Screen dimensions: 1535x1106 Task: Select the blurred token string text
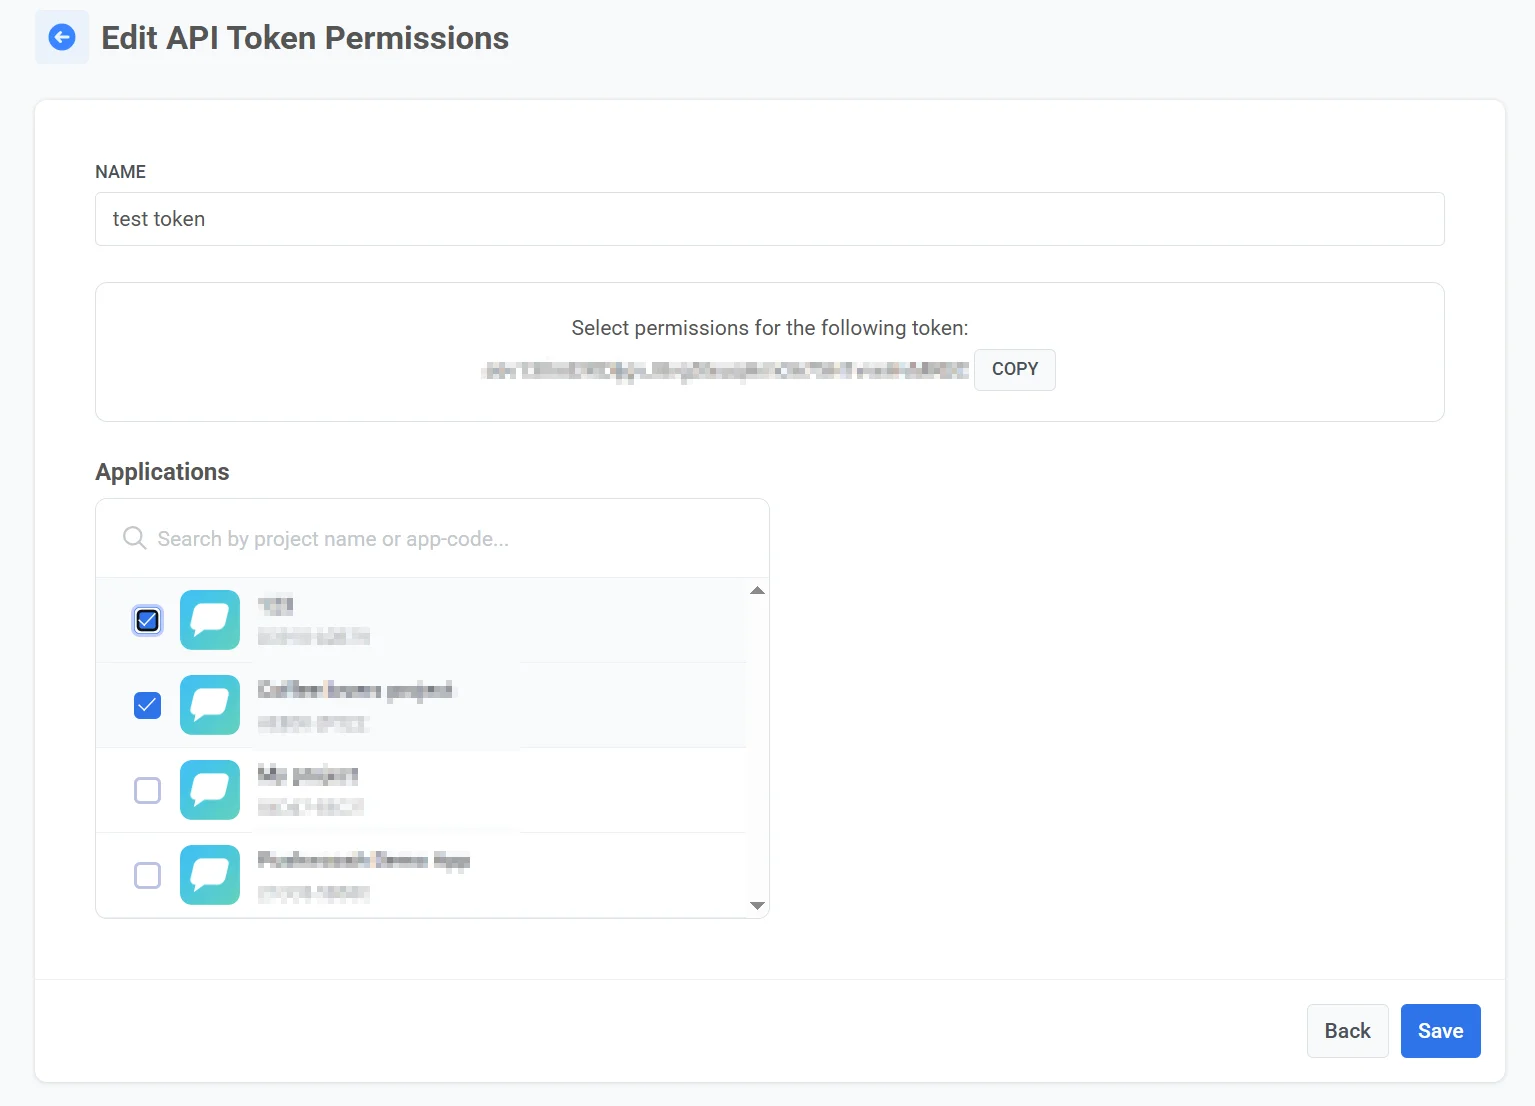[723, 369]
